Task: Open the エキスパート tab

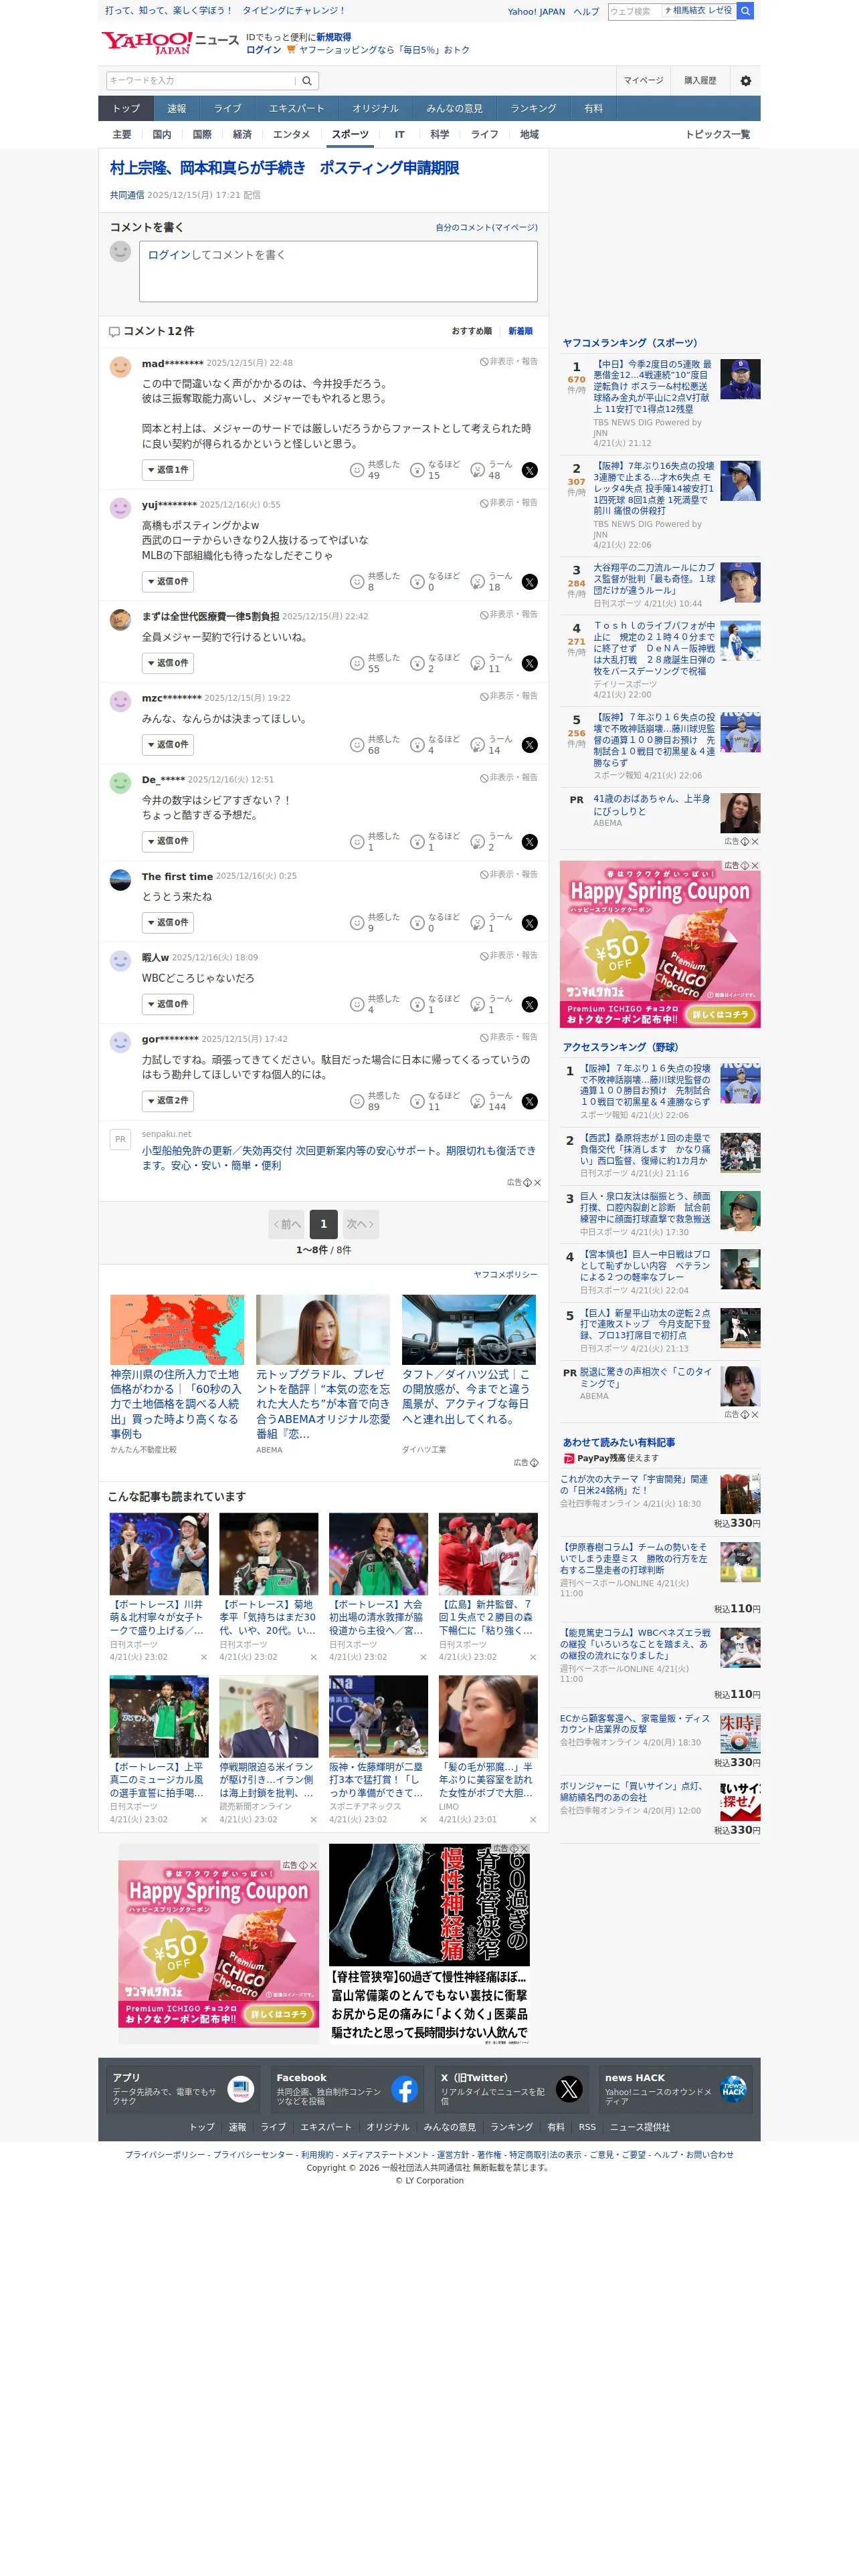Action: tap(296, 109)
